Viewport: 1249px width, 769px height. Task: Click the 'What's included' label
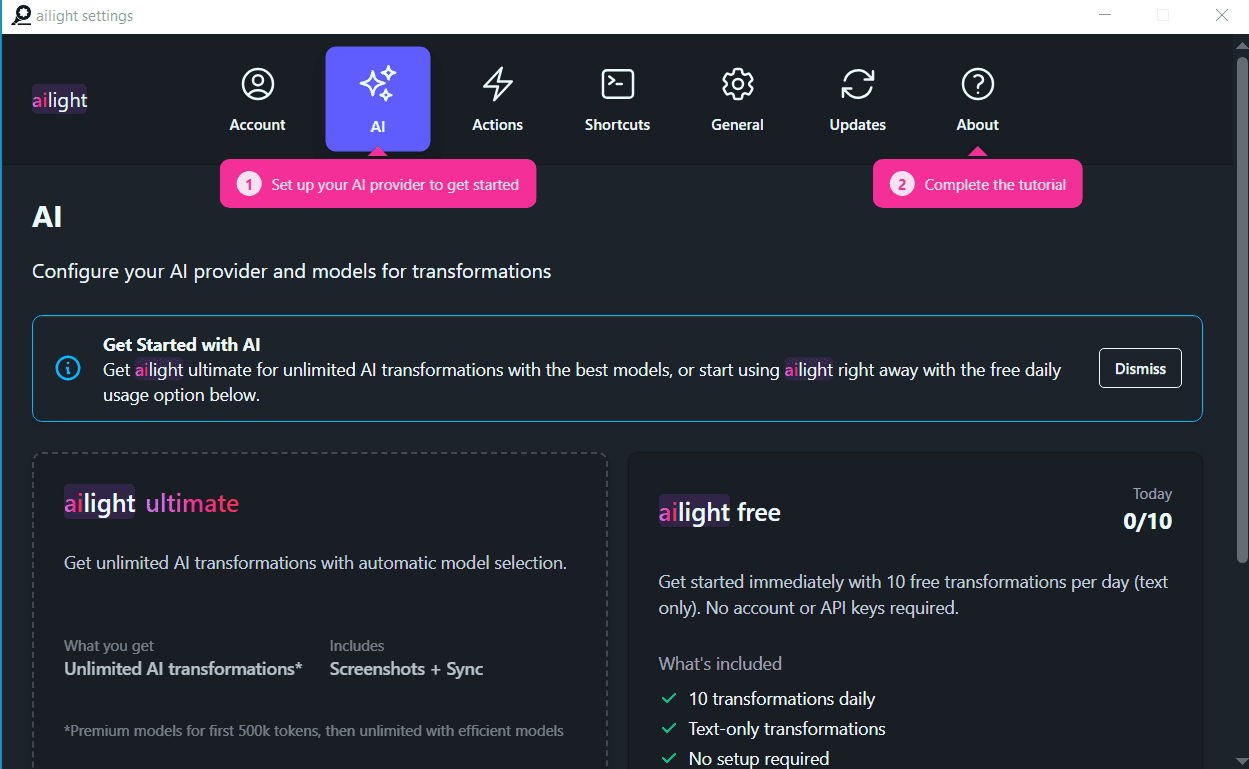[x=720, y=664]
